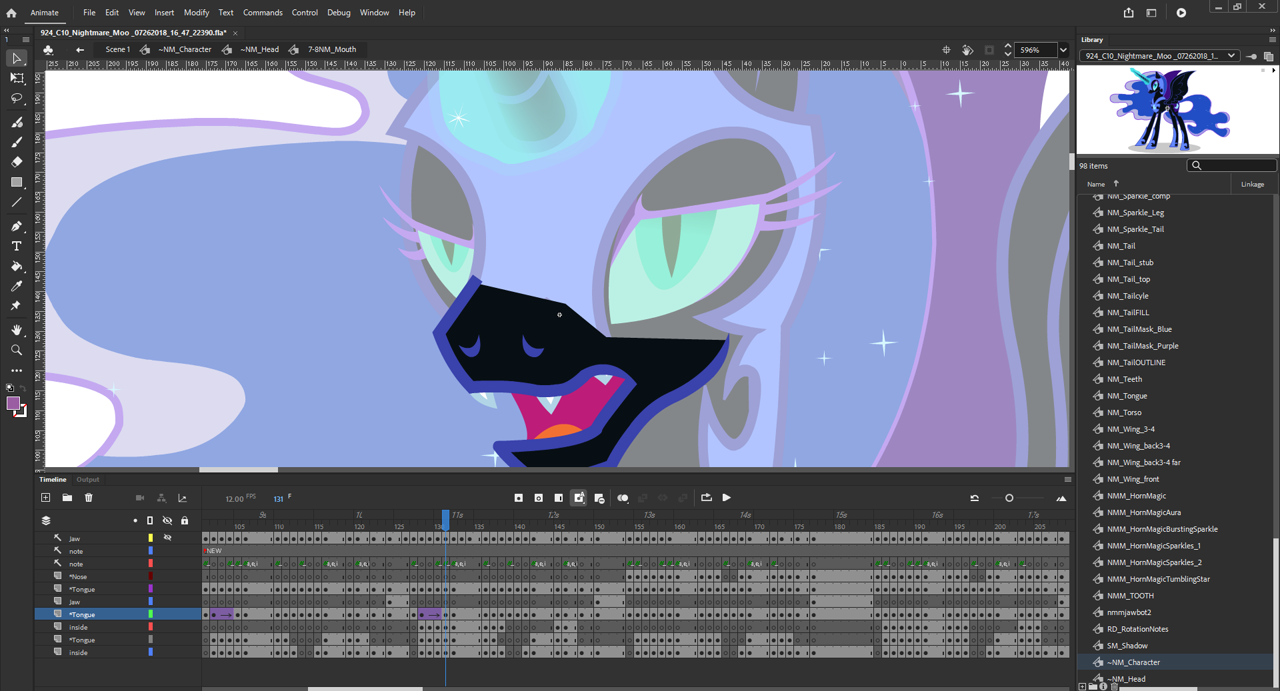
Task: Return to Scene 1 via the breadcrumb
Action: [x=117, y=49]
